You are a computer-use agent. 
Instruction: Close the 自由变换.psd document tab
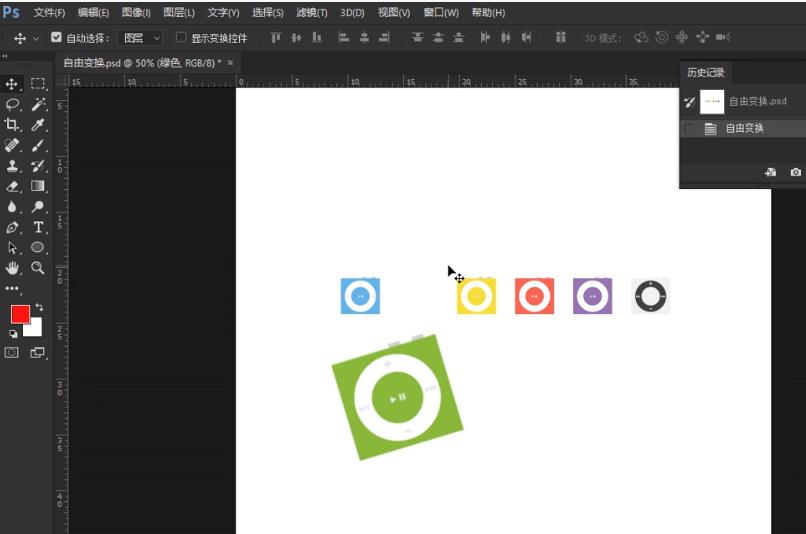[230, 63]
